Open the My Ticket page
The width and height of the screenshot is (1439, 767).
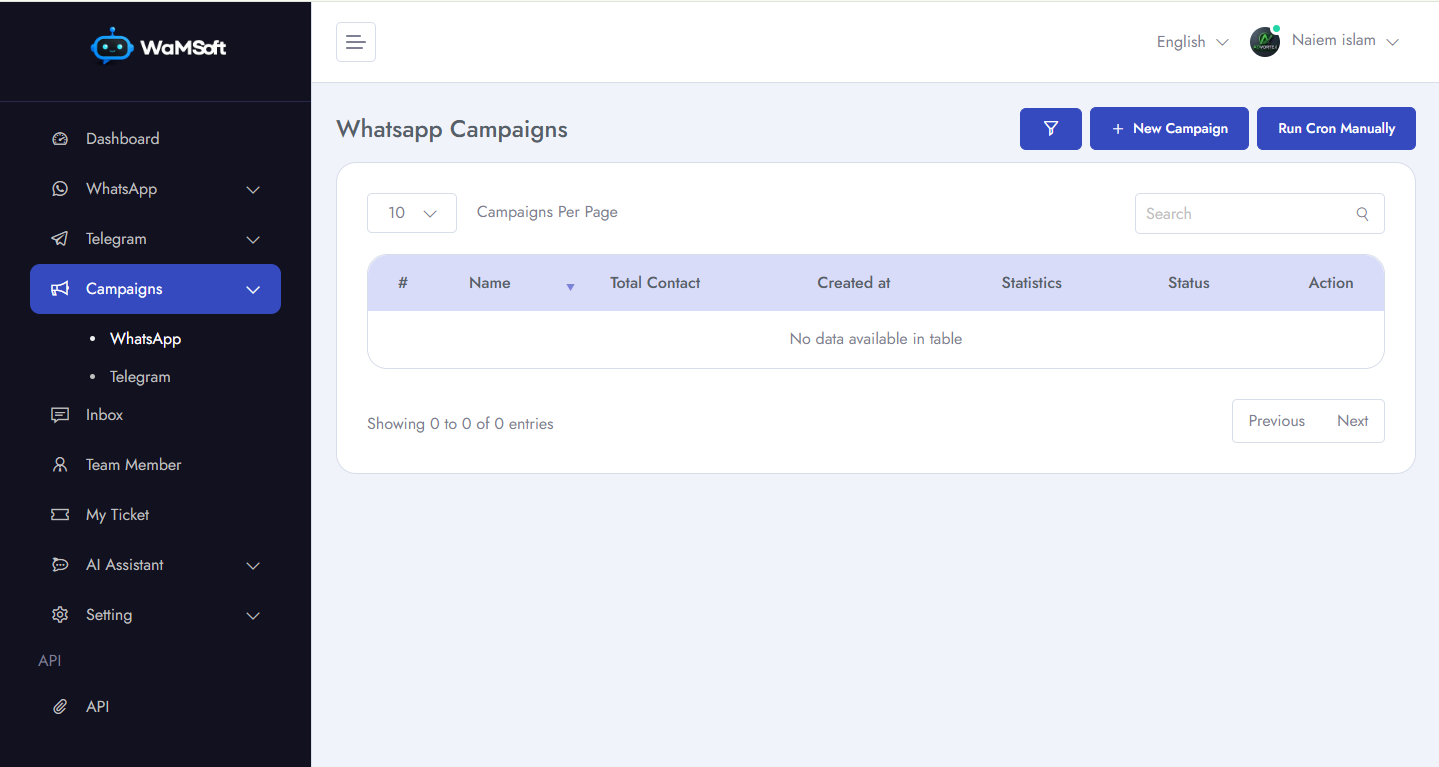[x=155, y=515]
